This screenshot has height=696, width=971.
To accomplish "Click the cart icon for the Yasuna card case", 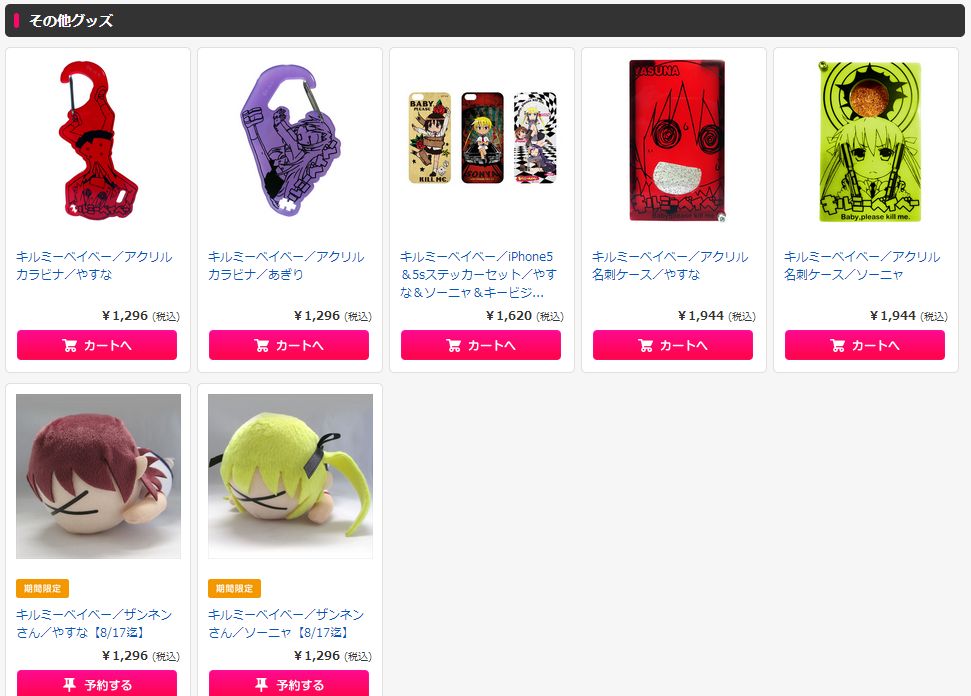I will click(x=645, y=346).
